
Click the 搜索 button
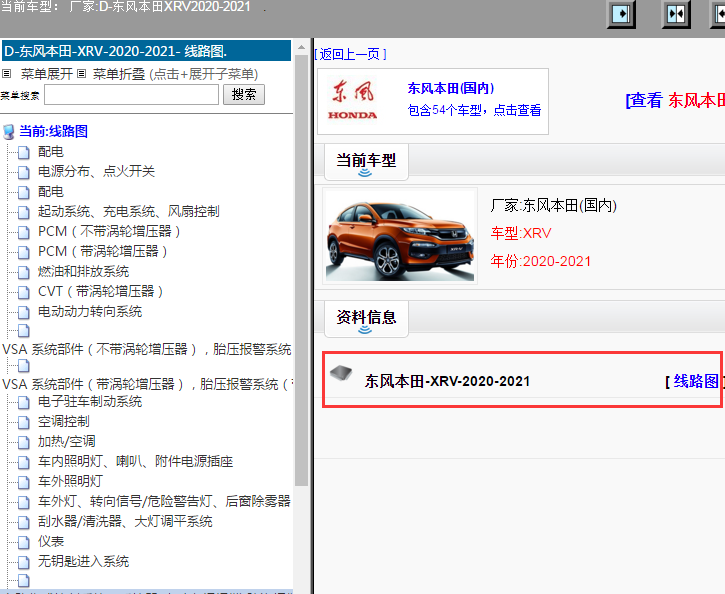click(244, 95)
